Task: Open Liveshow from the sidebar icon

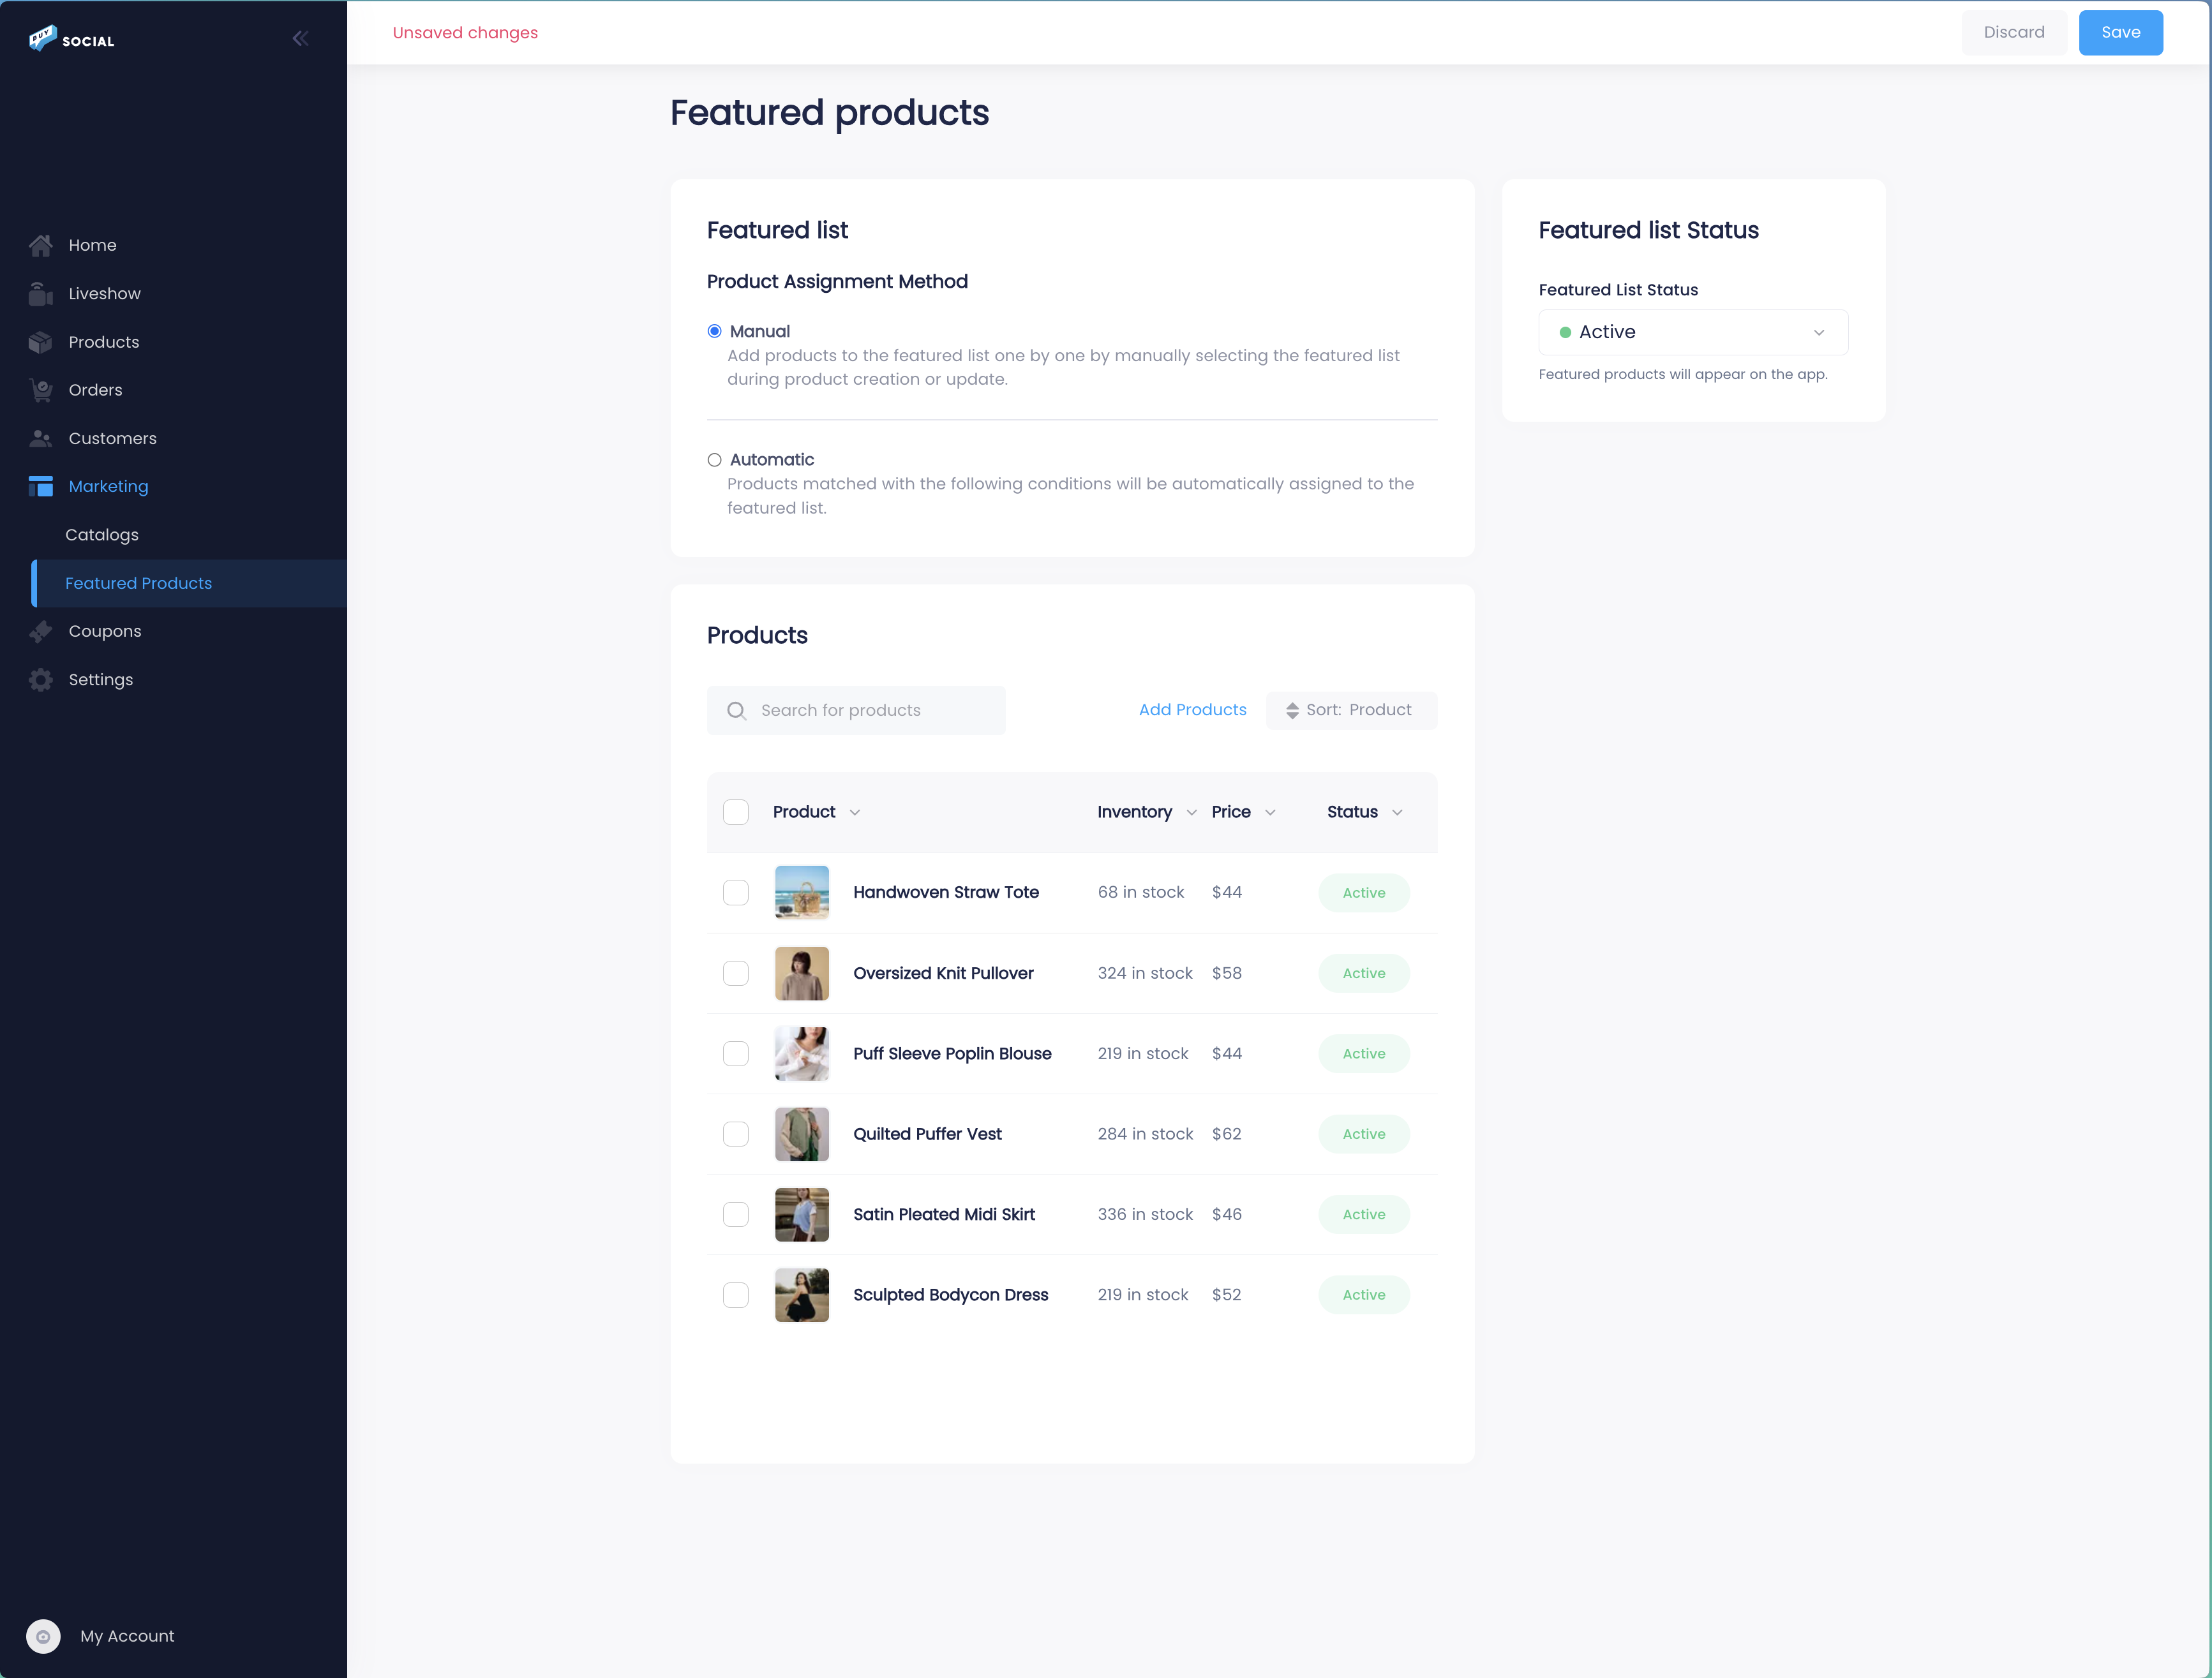Action: pos(41,293)
